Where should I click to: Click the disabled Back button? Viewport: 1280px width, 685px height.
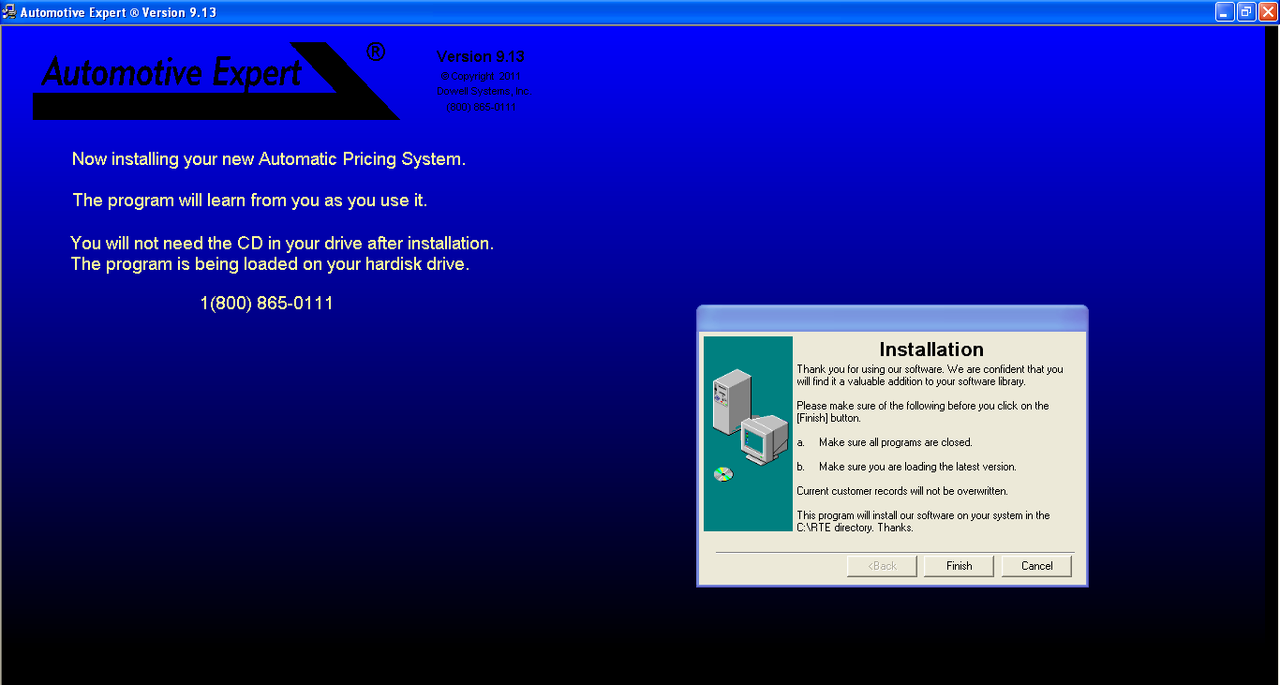coord(881,566)
